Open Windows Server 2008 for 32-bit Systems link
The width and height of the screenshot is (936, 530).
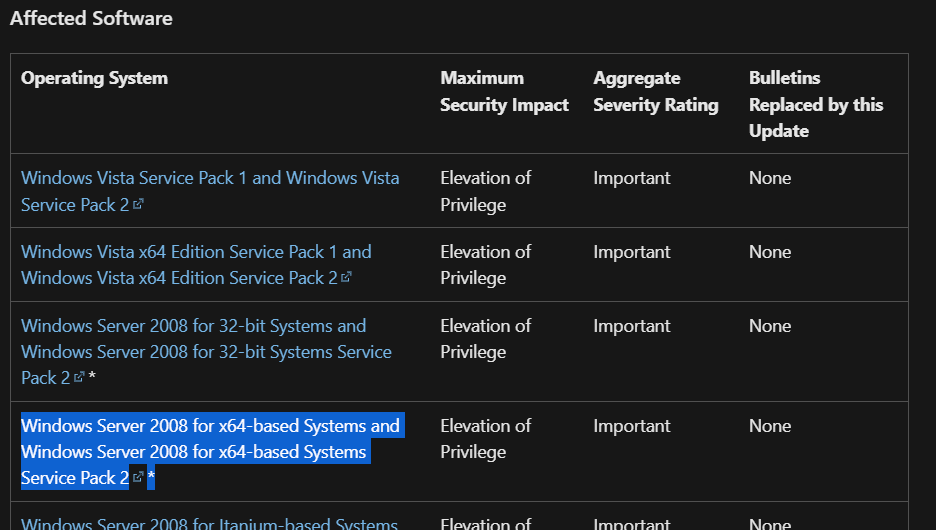coord(207,352)
